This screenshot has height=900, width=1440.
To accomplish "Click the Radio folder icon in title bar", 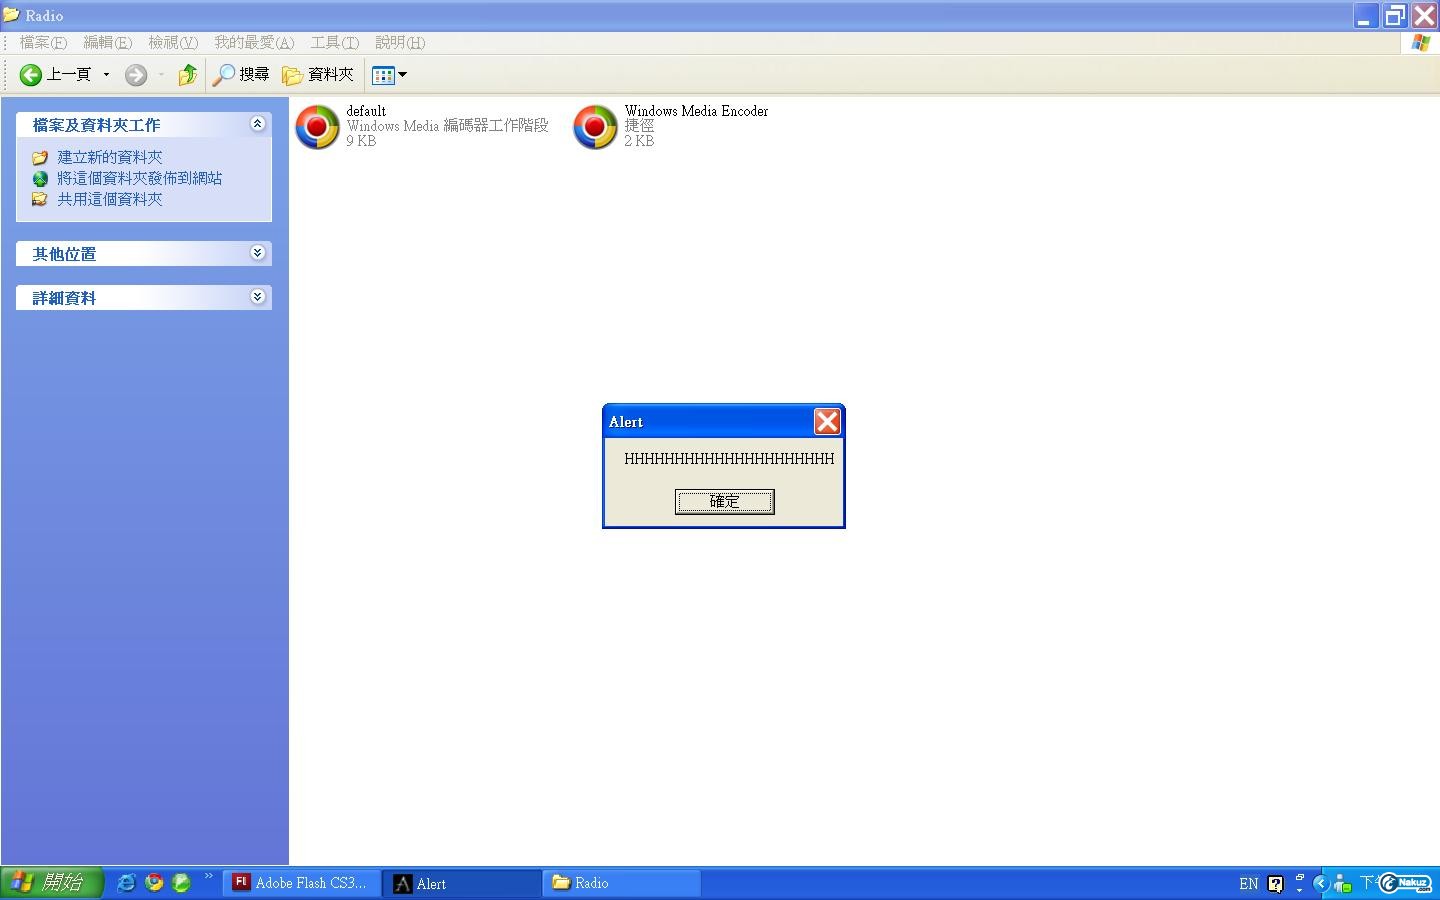I will 11,15.
